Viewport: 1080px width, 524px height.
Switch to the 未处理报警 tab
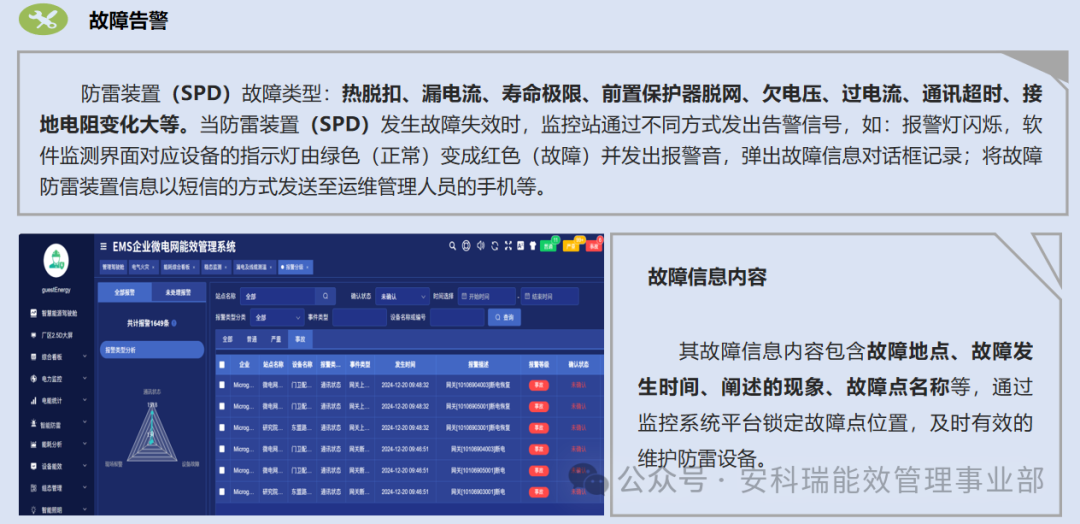point(178,292)
